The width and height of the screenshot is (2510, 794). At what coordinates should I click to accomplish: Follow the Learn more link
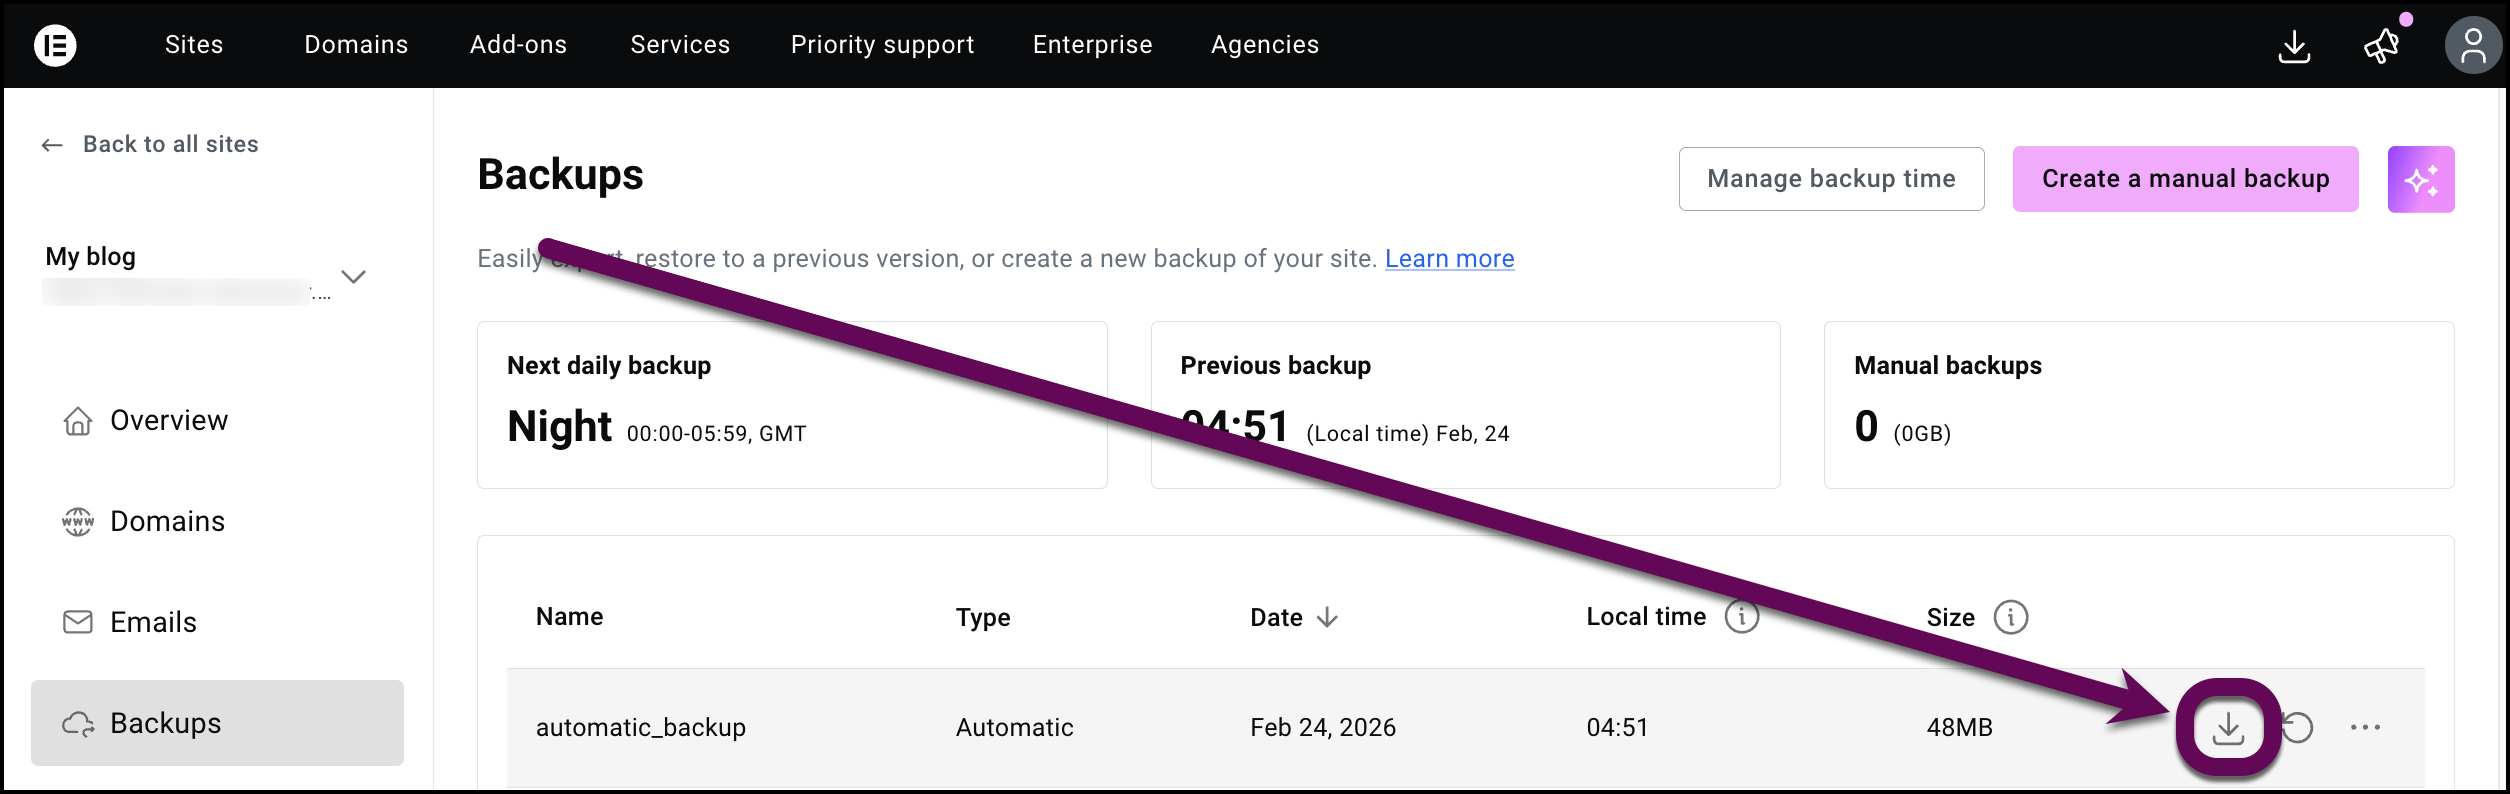click(1449, 259)
